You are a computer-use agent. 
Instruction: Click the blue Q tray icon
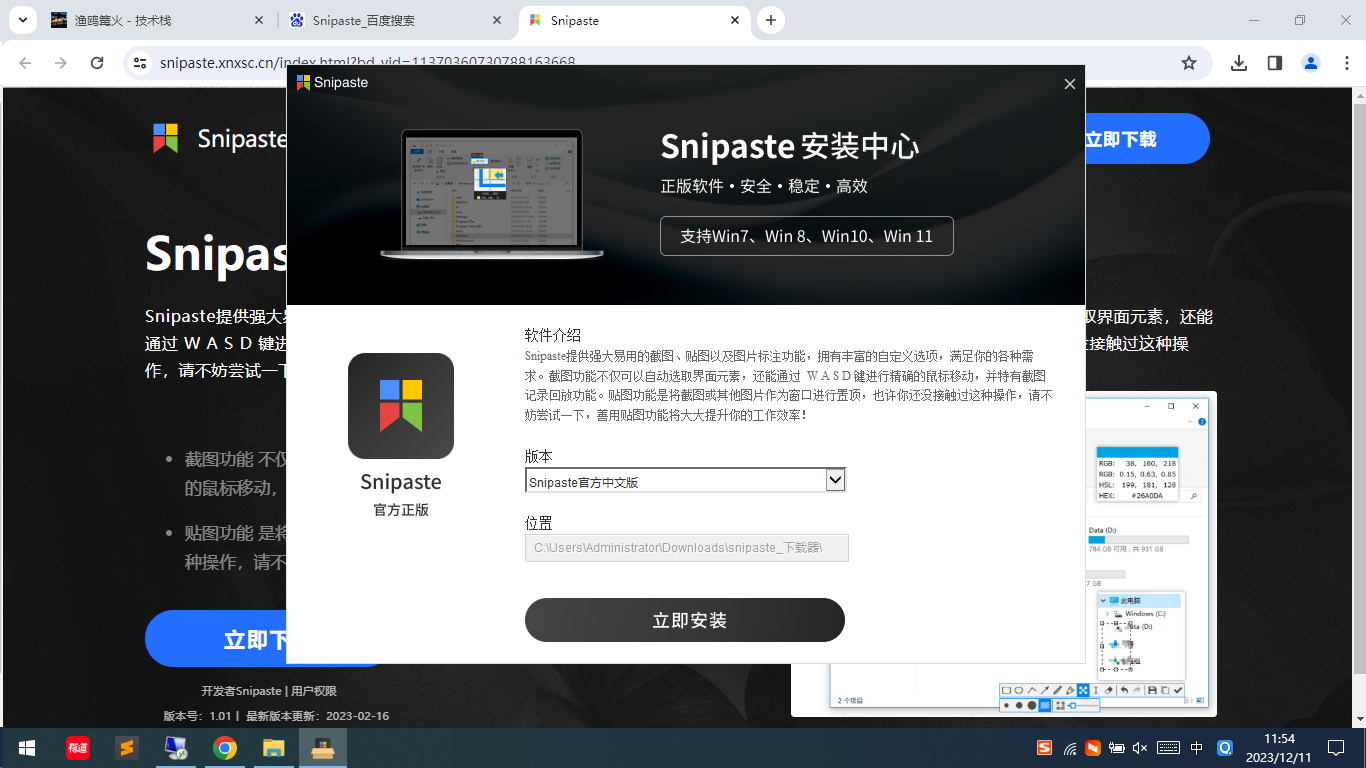(x=1225, y=748)
